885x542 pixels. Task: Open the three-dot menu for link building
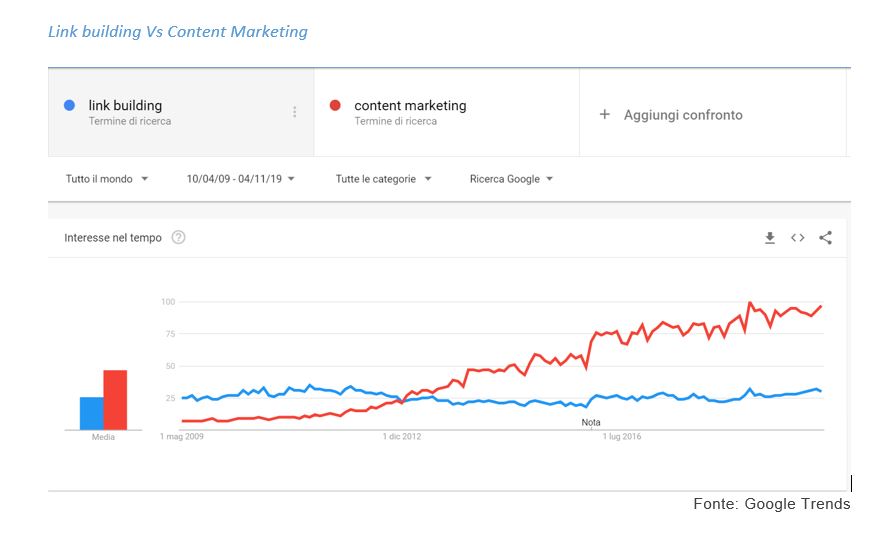click(294, 112)
